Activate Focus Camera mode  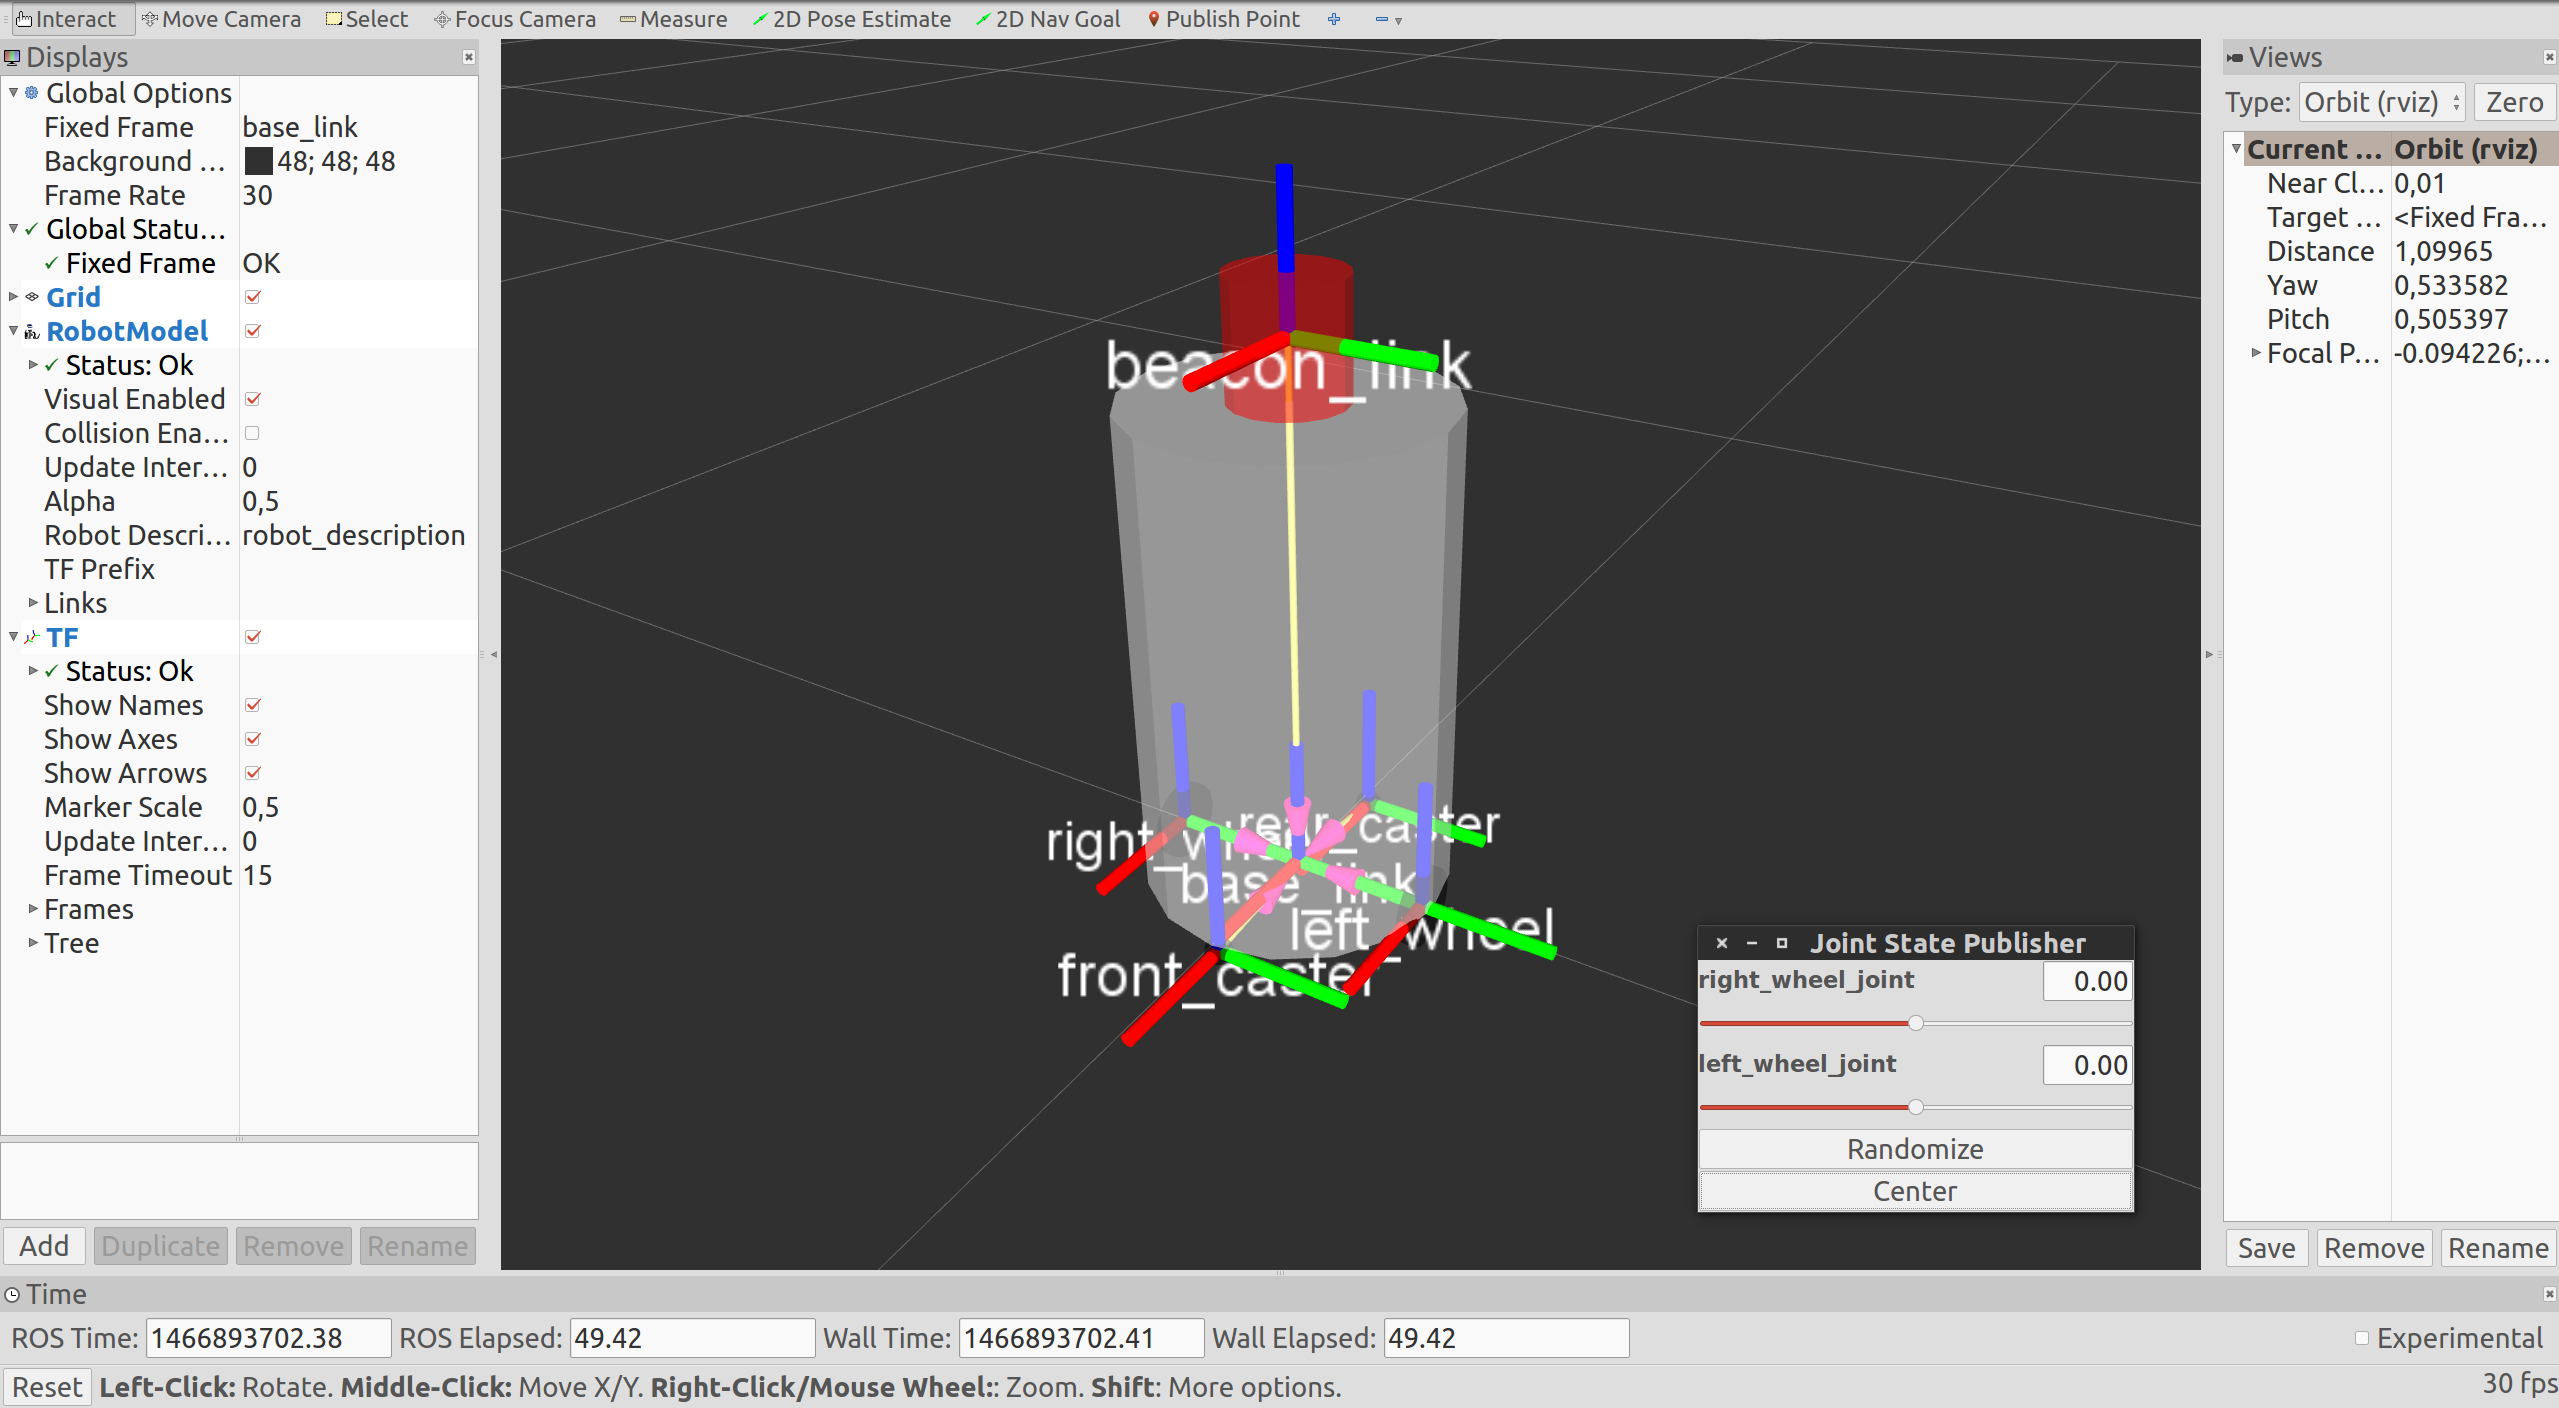click(x=514, y=18)
